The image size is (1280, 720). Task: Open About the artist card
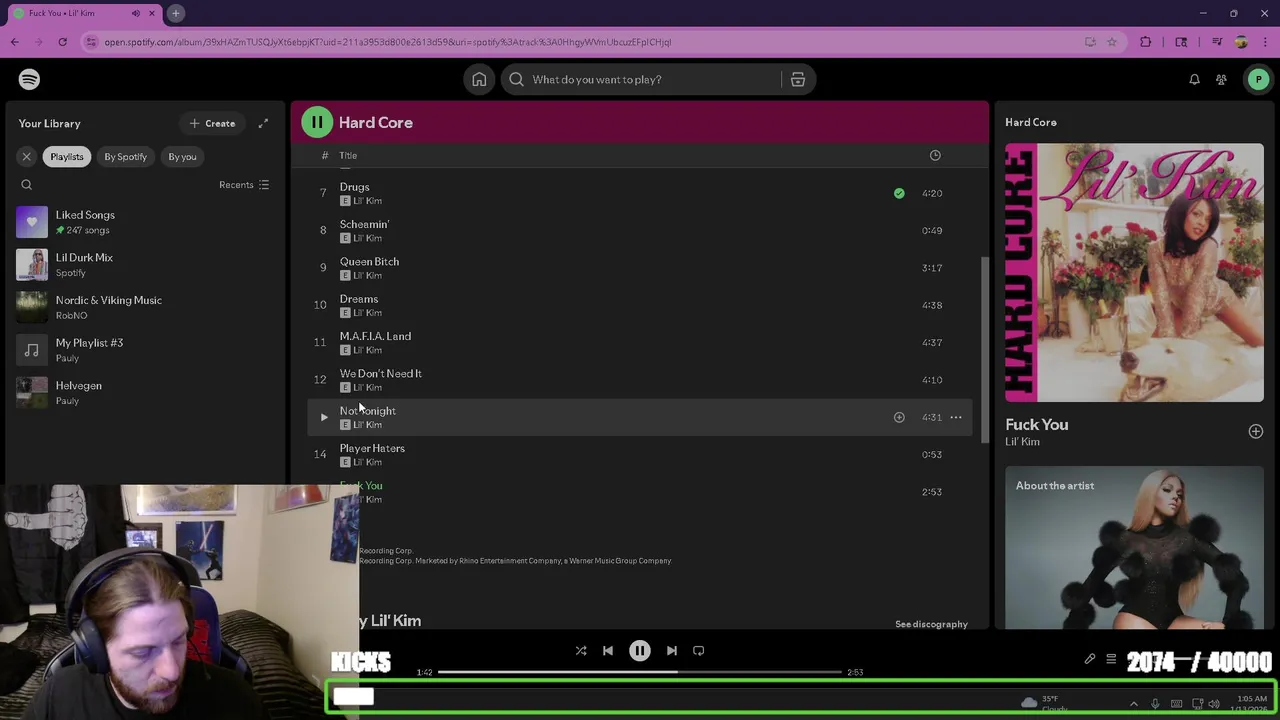[1134, 548]
